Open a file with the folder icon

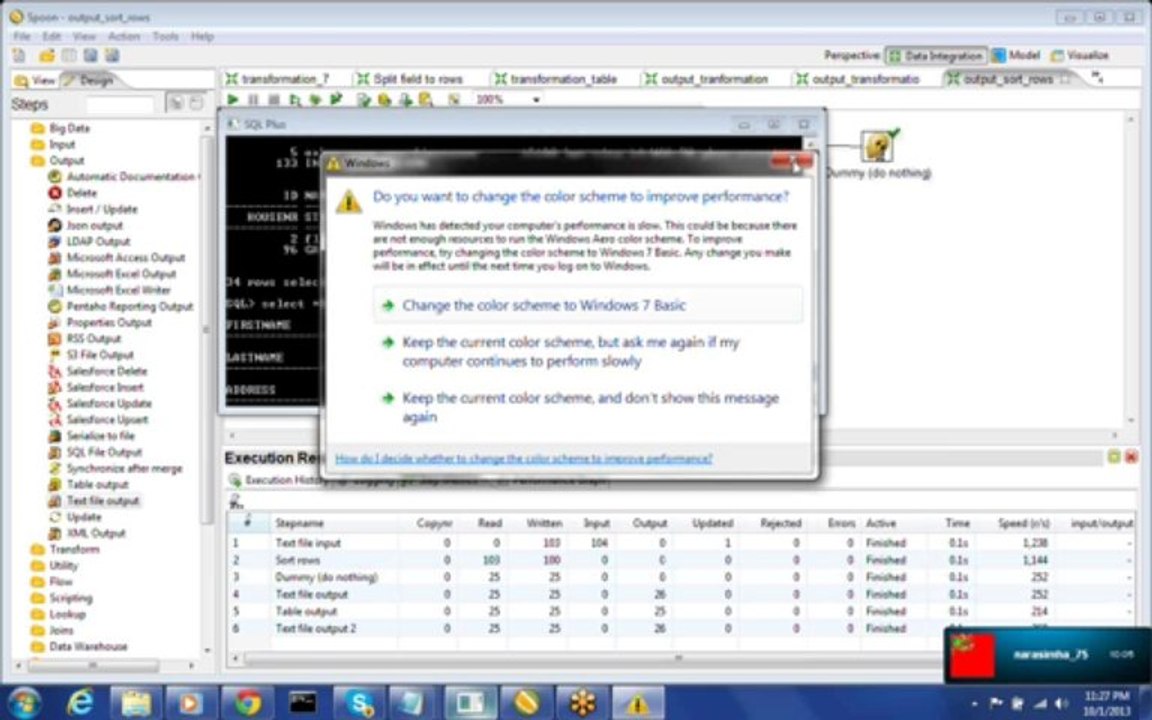47,56
